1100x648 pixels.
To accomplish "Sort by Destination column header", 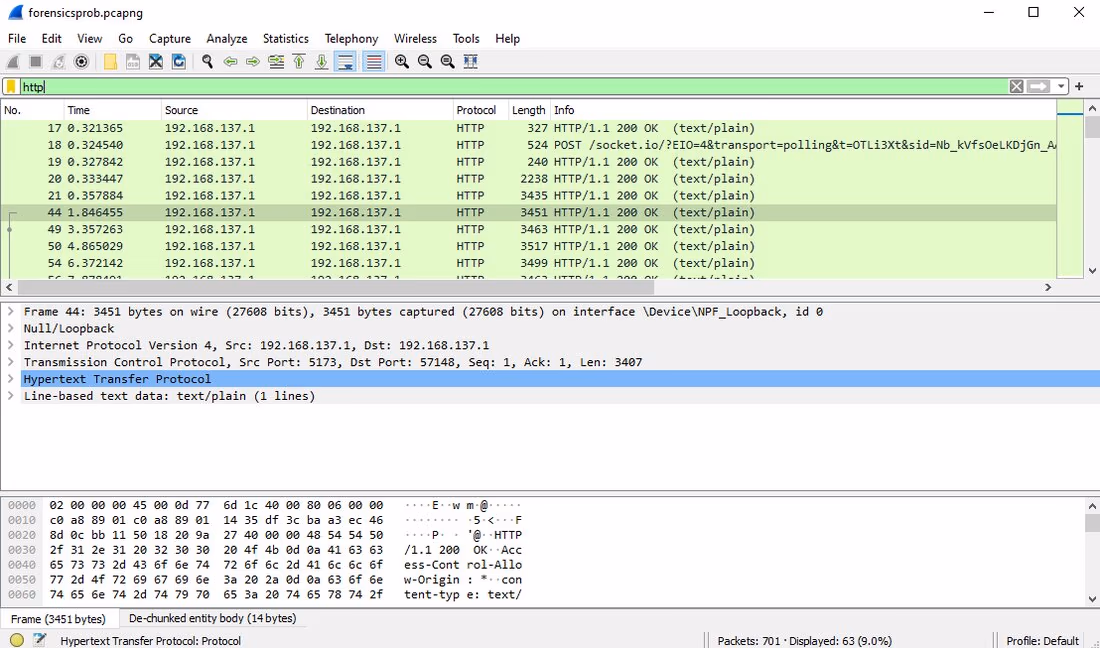I will [380, 110].
